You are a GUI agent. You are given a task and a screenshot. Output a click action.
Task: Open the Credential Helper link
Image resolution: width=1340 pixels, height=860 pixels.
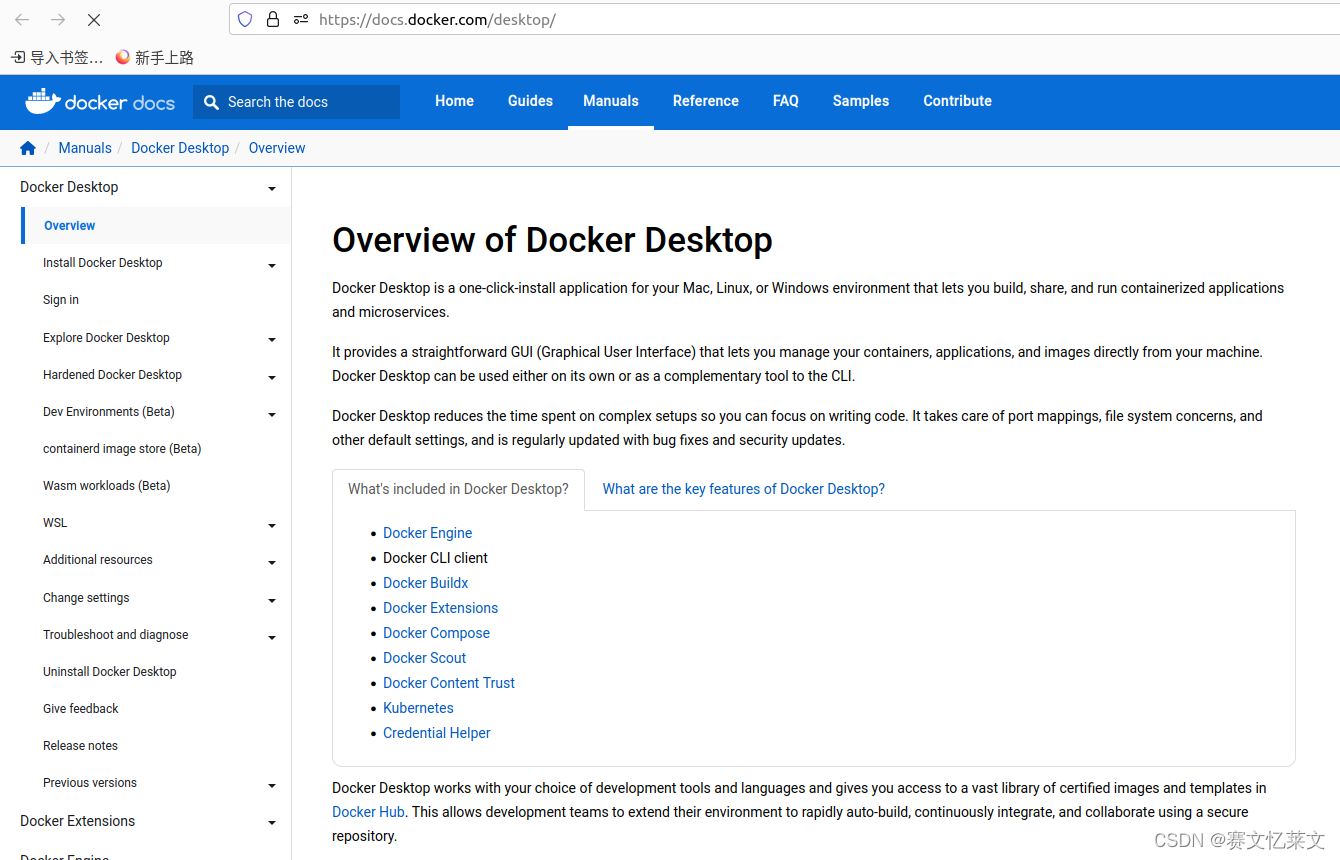(437, 733)
